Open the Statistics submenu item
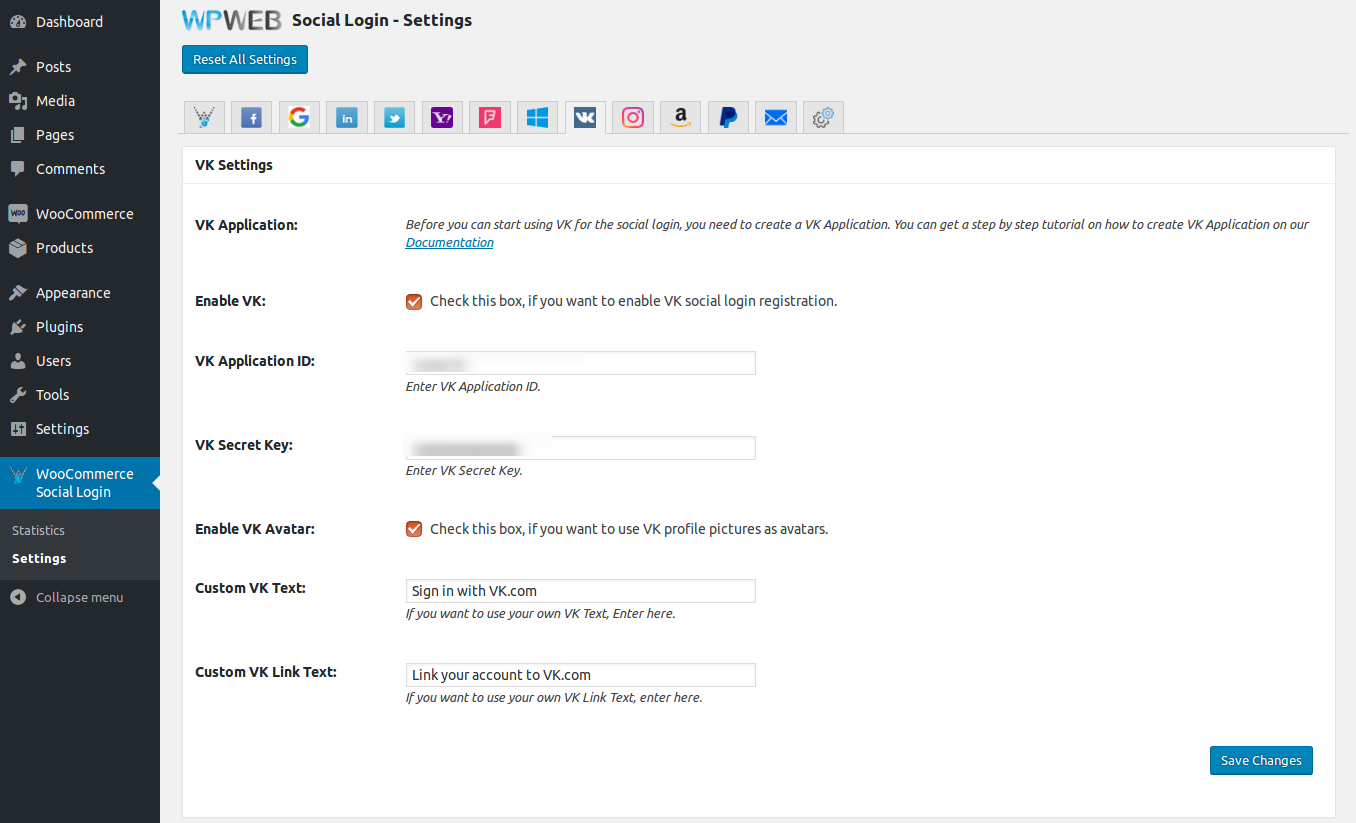 point(38,530)
